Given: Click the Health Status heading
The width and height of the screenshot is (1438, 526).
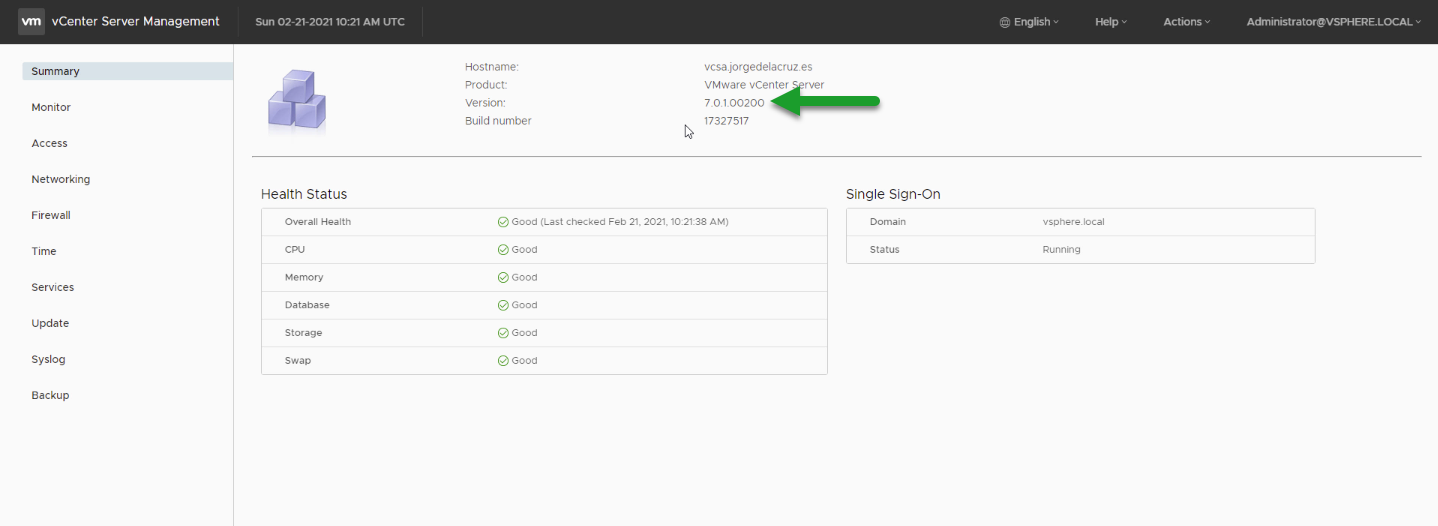Looking at the screenshot, I should click(304, 194).
